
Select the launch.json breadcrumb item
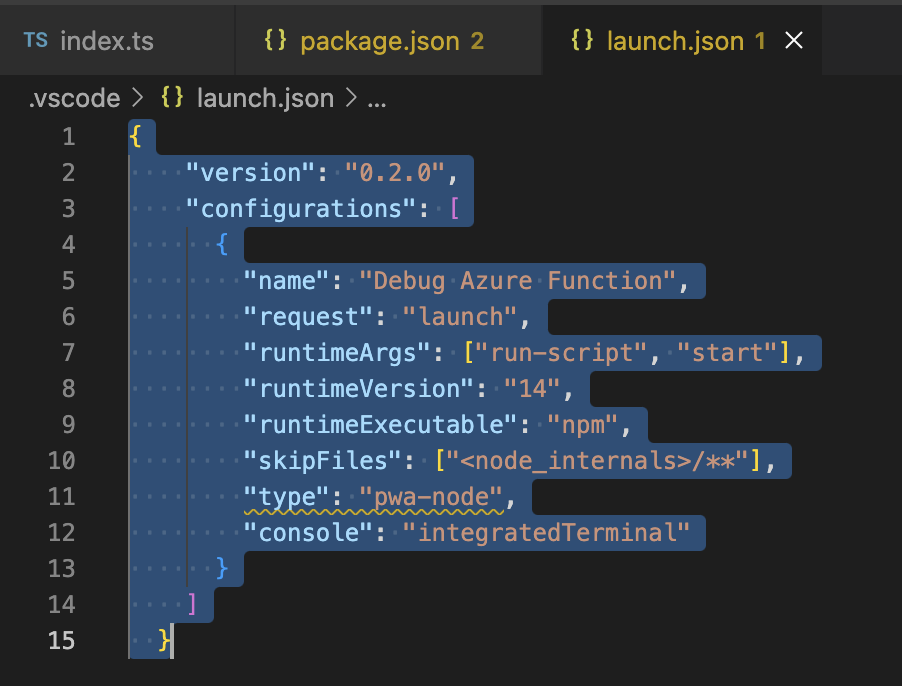(x=265, y=98)
